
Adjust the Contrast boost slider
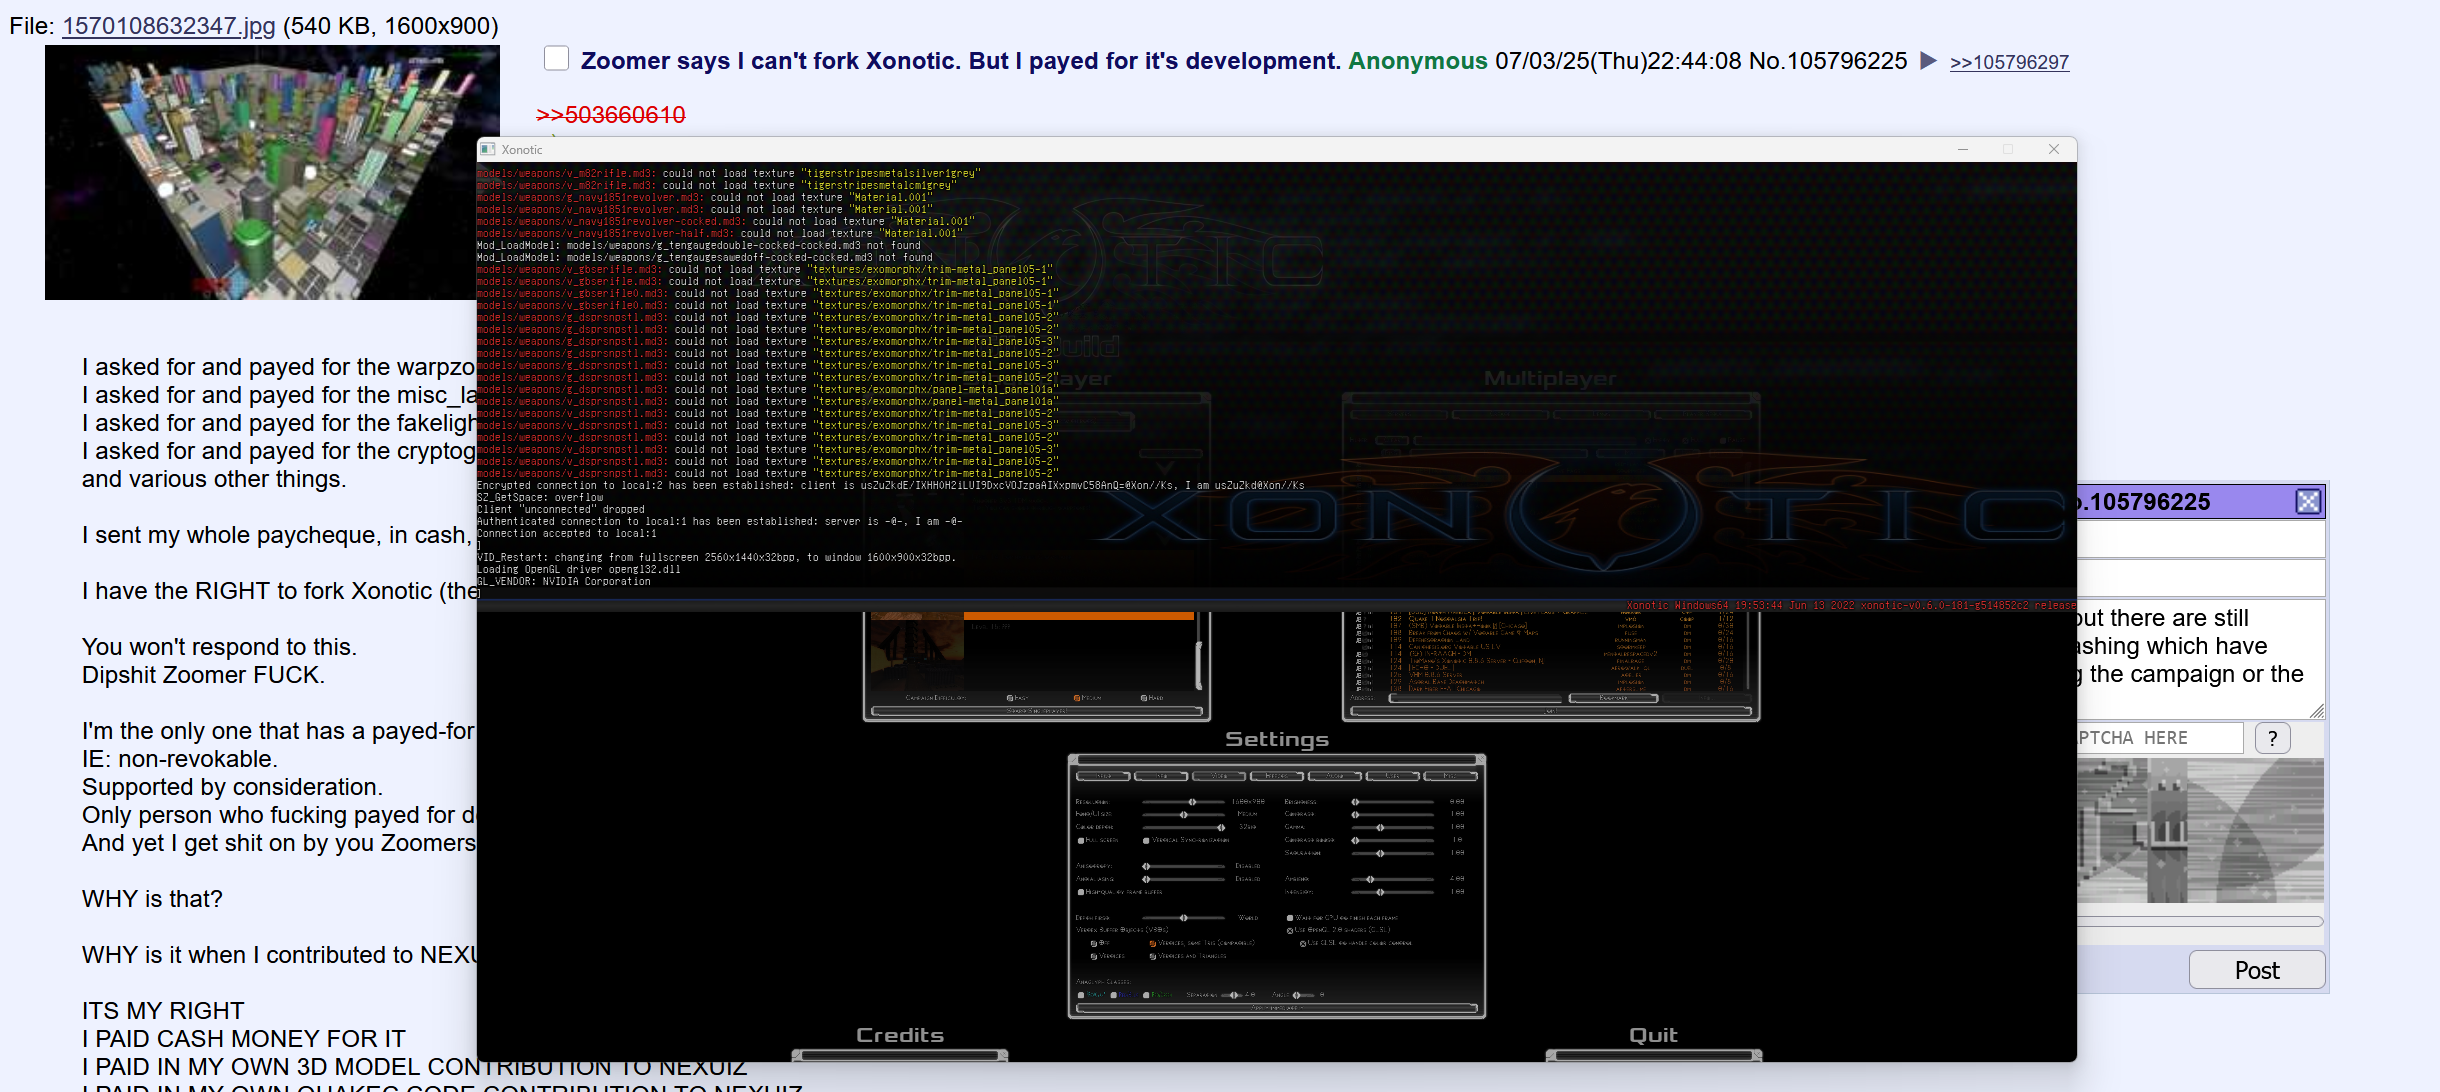pyautogui.click(x=1393, y=840)
